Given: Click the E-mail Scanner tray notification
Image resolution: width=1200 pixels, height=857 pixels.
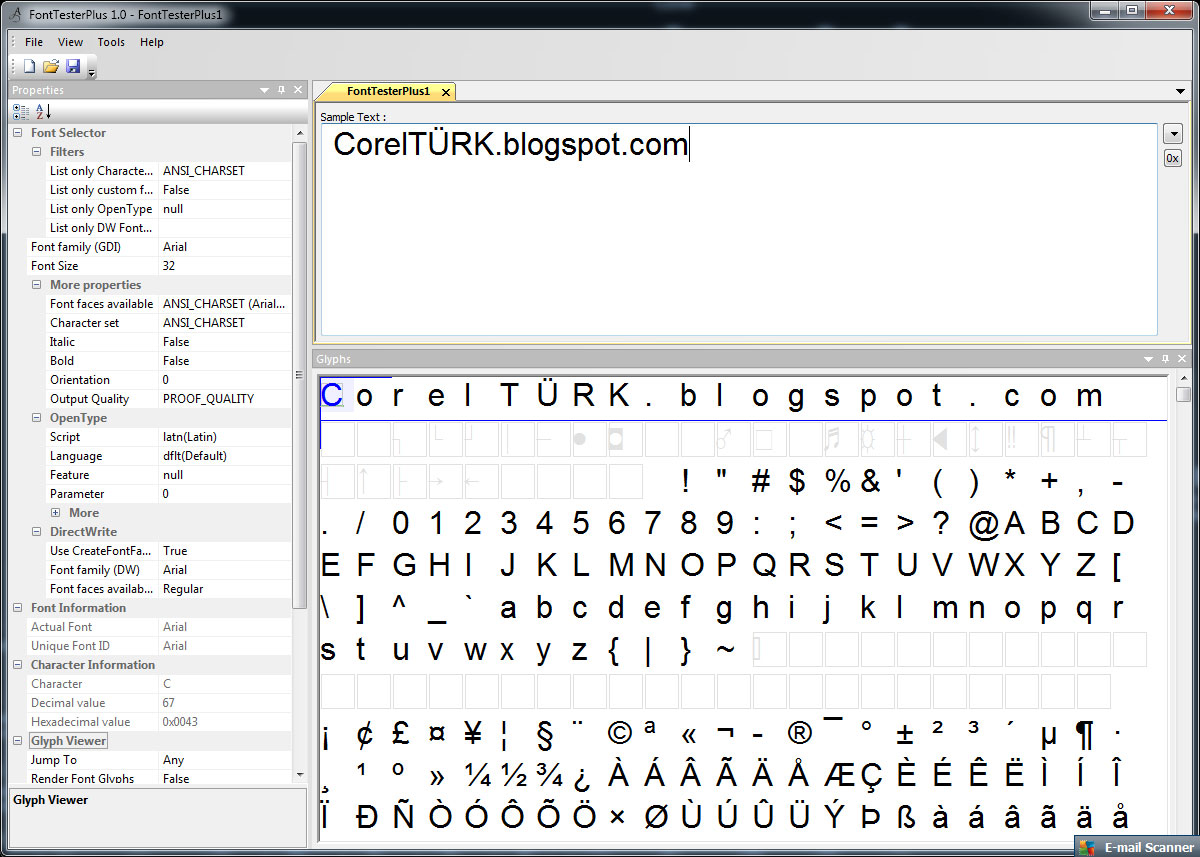Looking at the screenshot, I should pyautogui.click(x=1136, y=847).
